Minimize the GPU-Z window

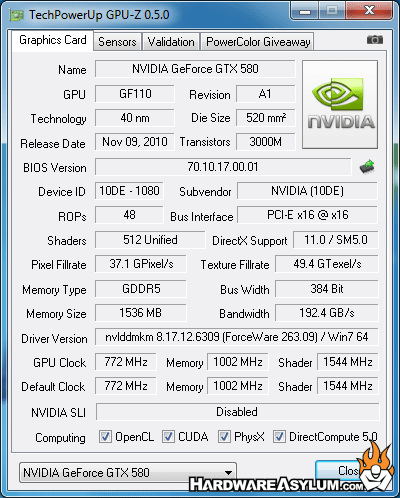(304, 11)
